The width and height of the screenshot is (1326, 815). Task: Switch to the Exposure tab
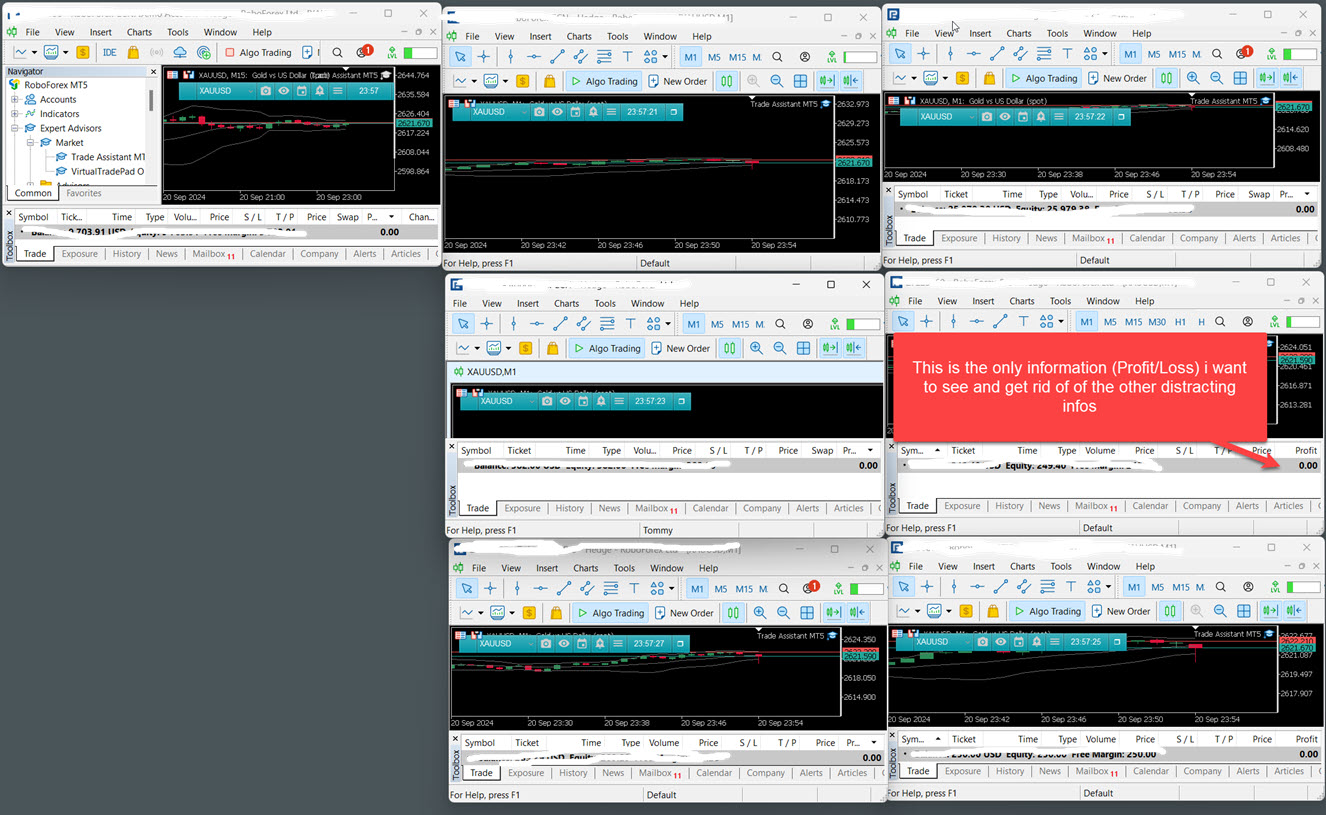tap(79, 253)
